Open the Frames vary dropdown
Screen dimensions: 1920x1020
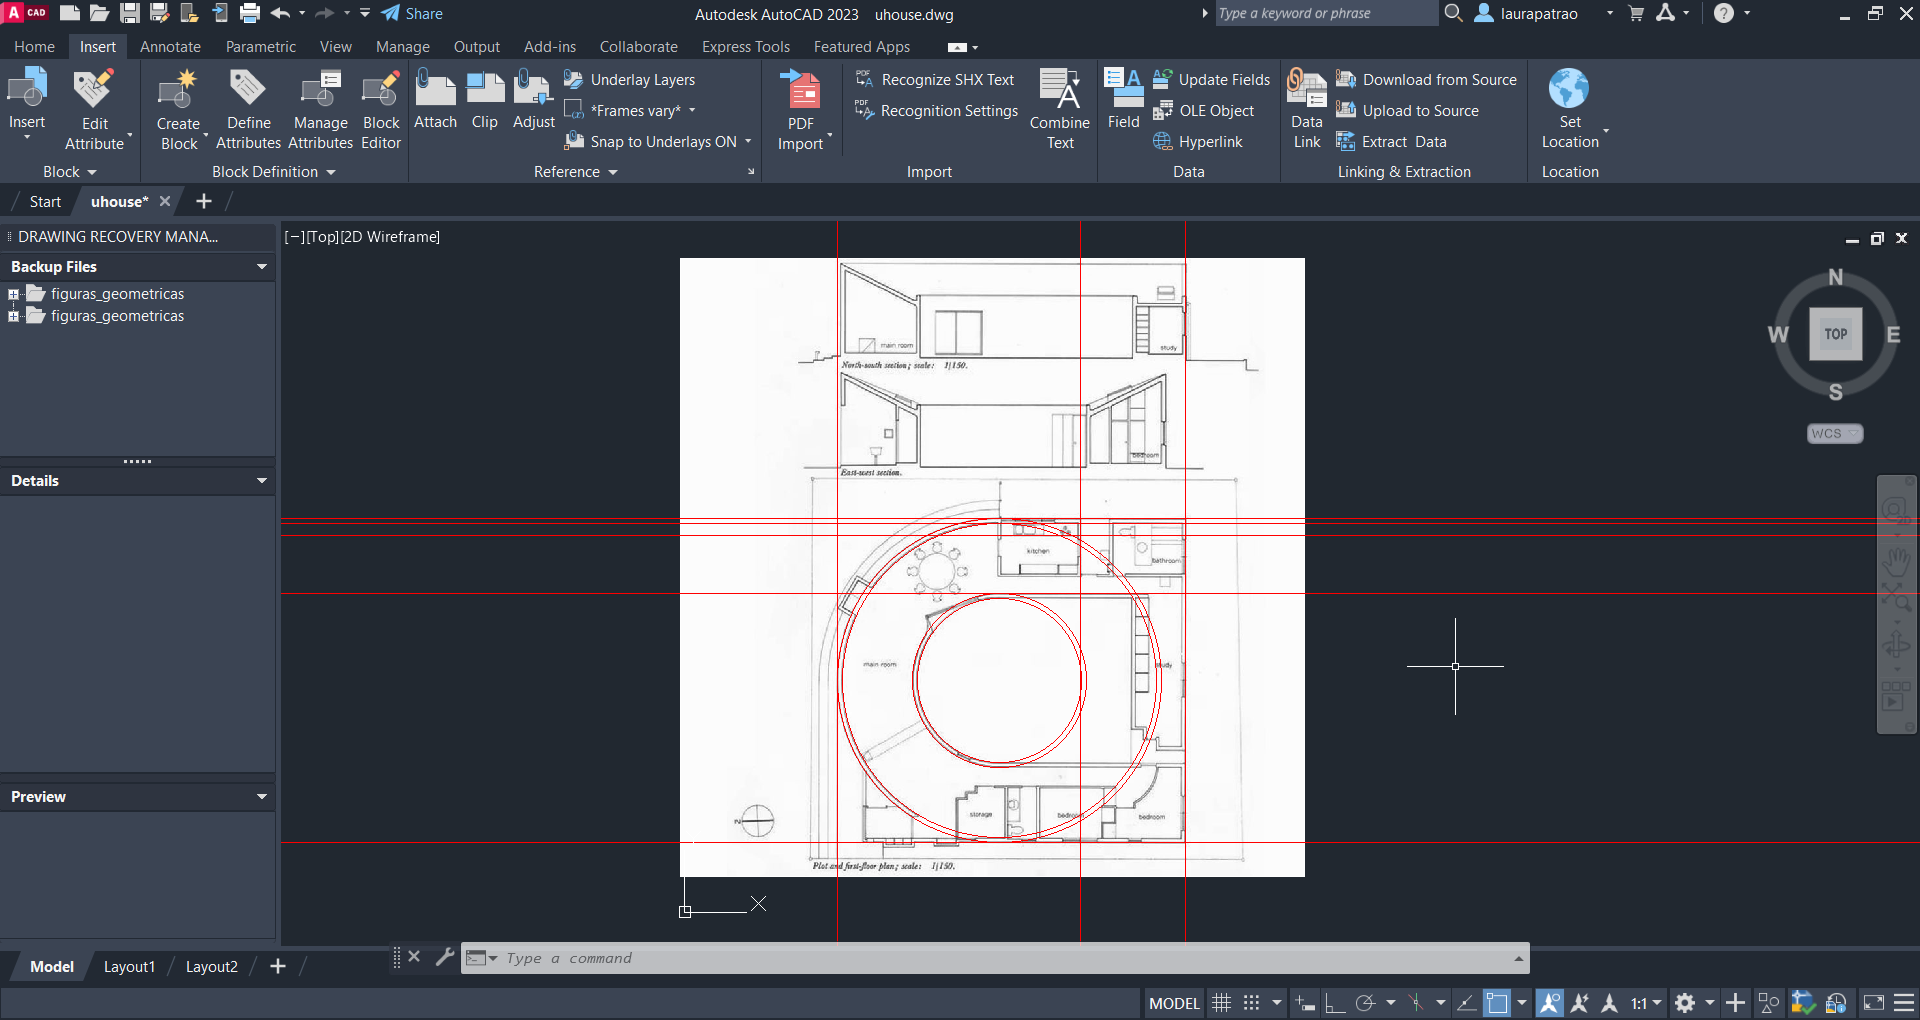click(692, 110)
